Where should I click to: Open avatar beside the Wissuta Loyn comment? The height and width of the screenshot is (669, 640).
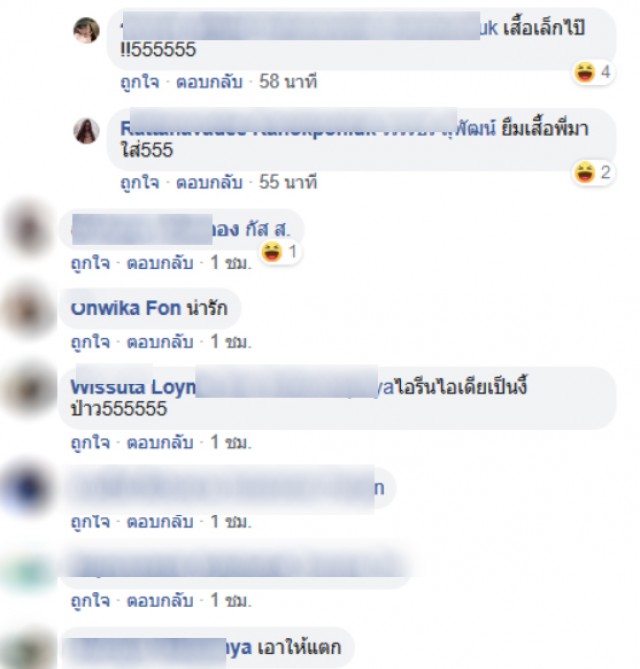[28, 390]
